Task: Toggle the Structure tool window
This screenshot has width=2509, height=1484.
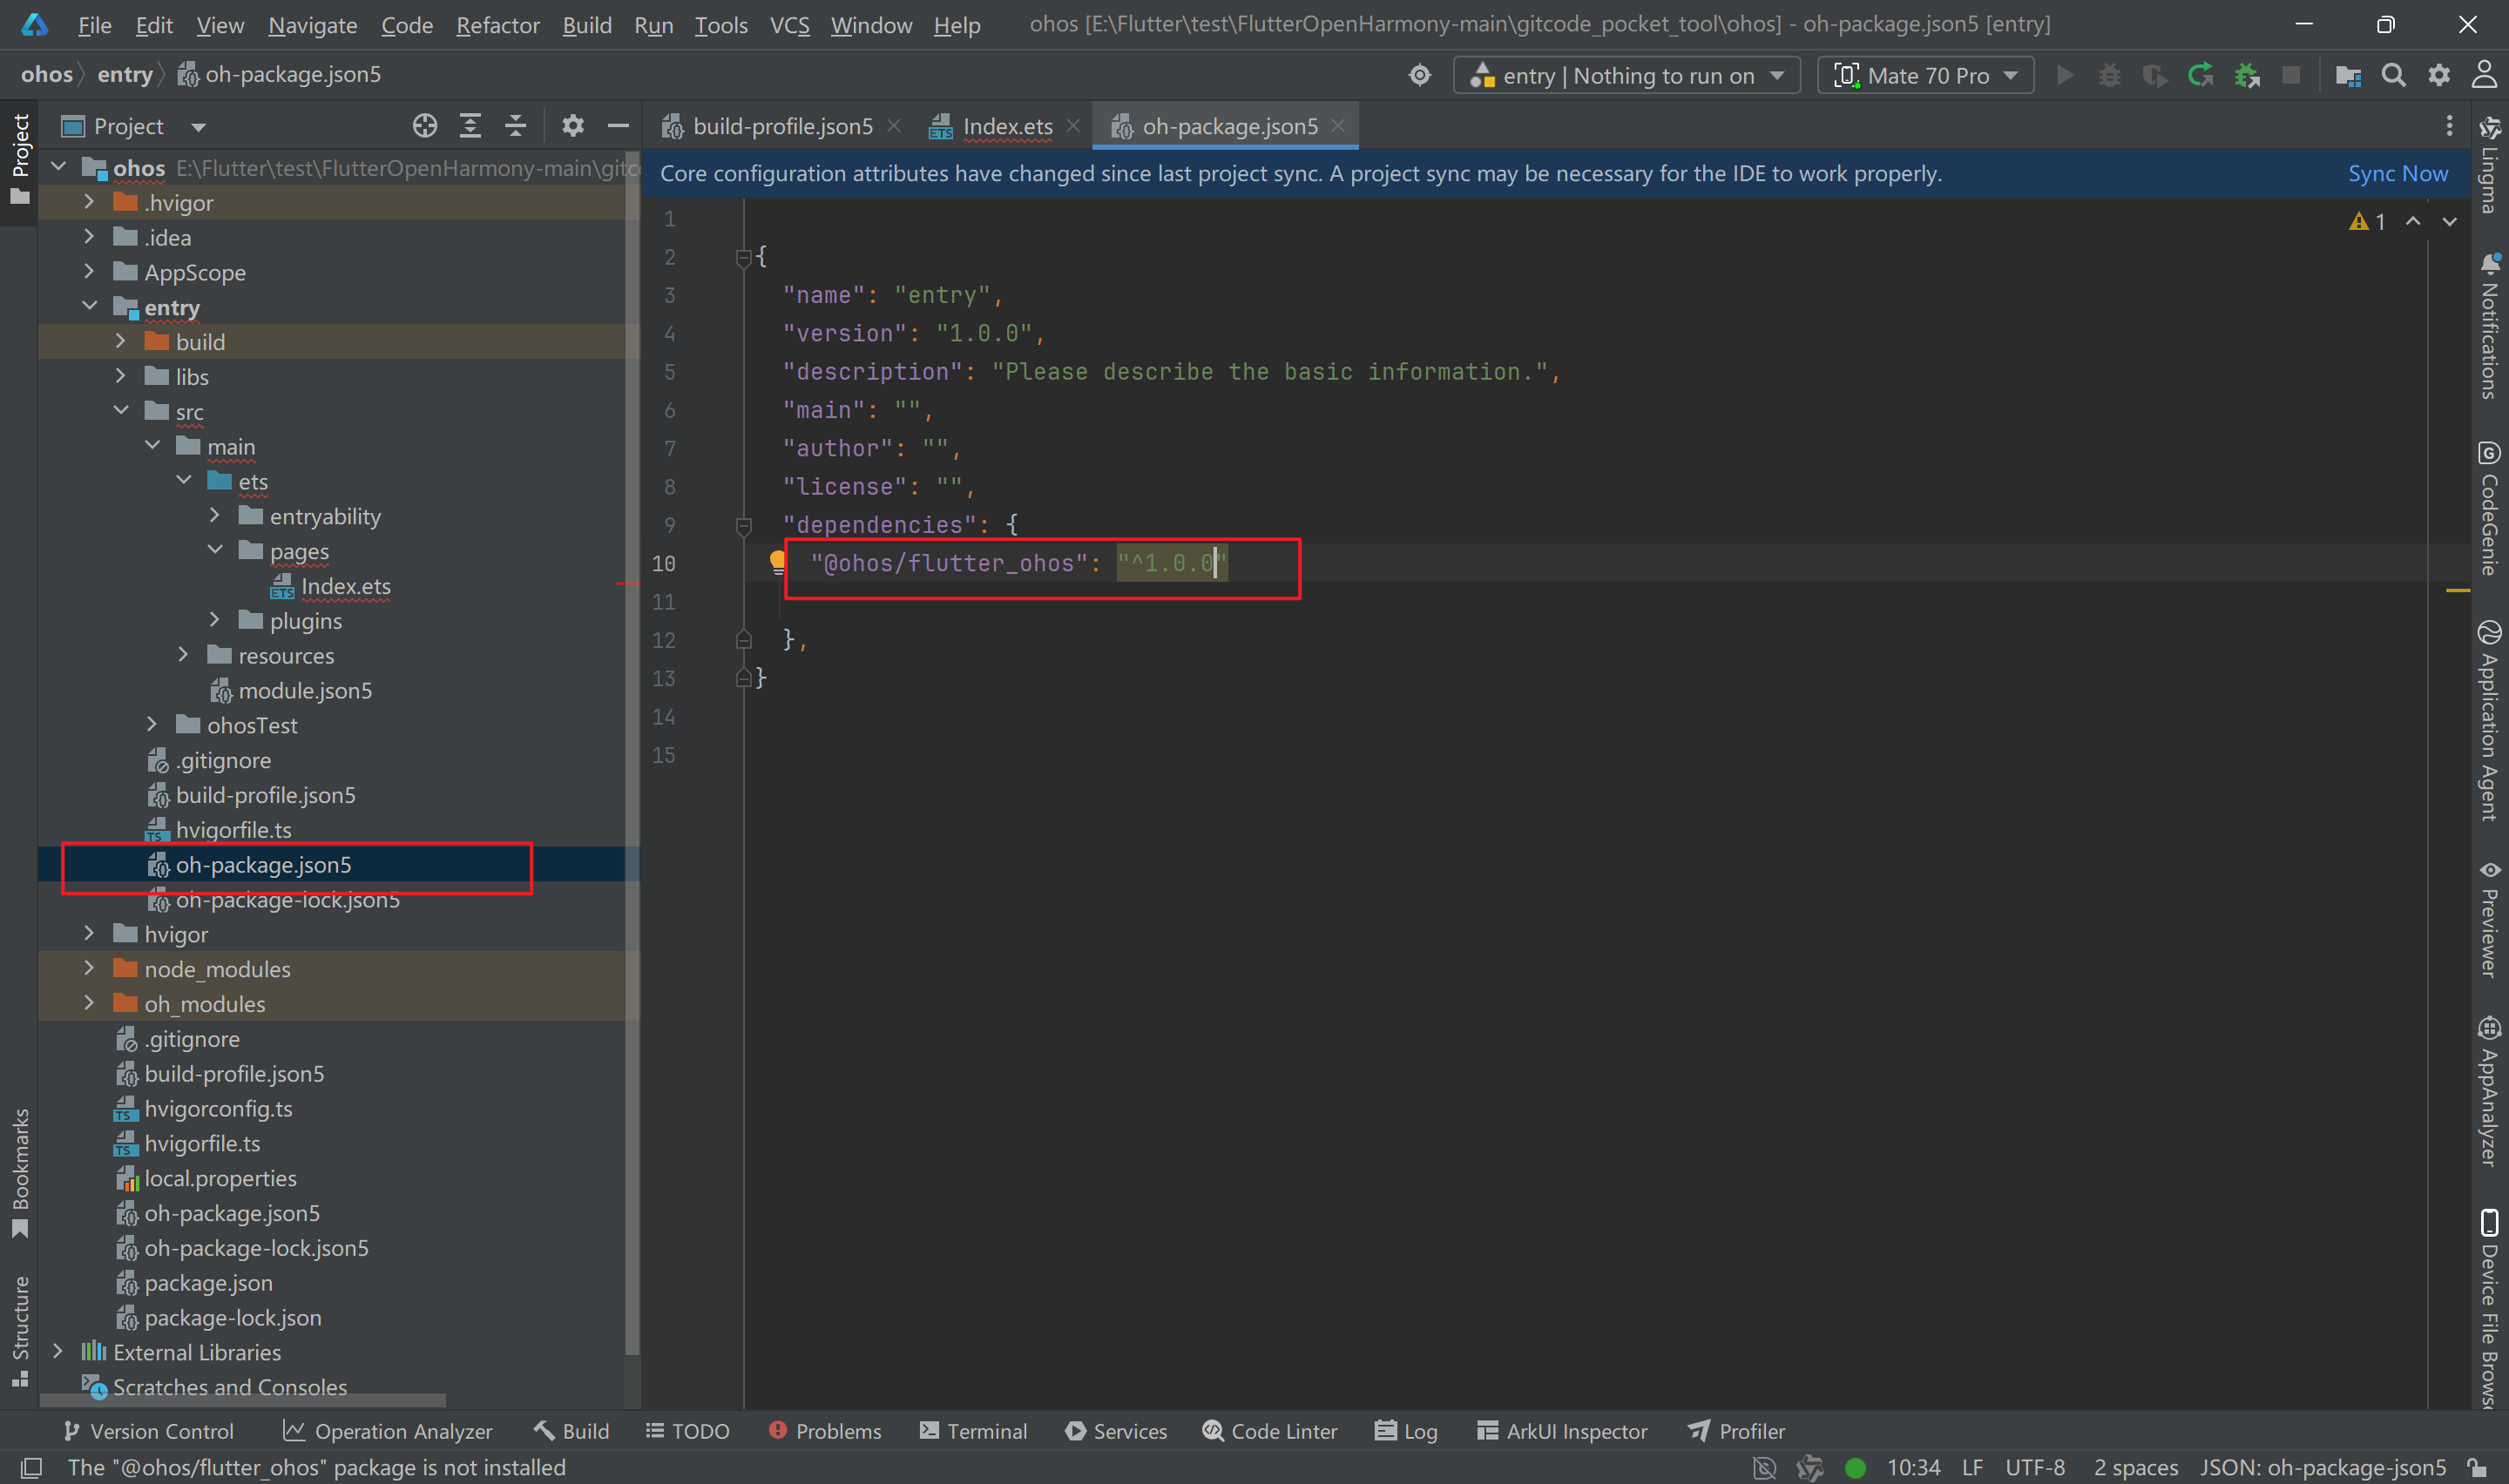Action: (x=20, y=1328)
